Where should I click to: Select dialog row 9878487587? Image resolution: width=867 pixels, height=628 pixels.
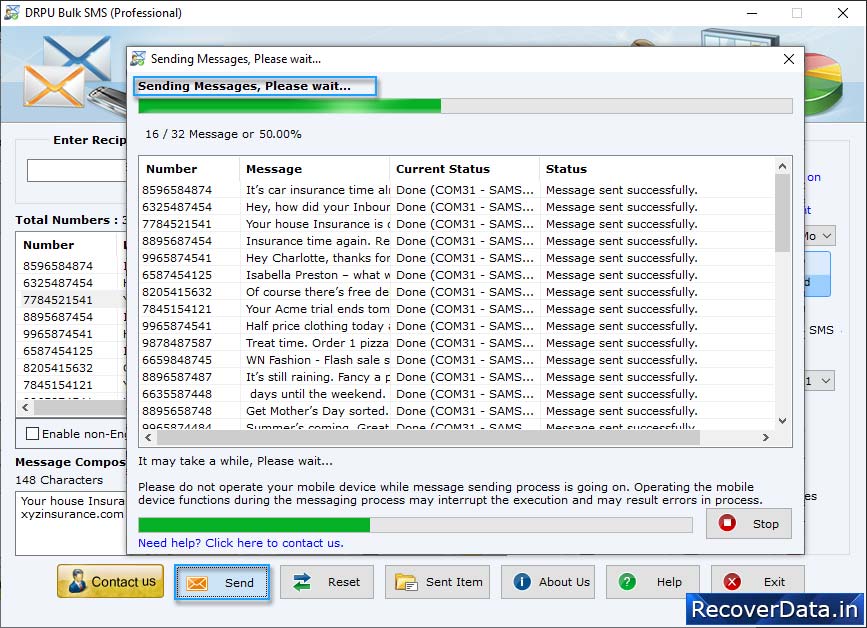click(x=457, y=343)
